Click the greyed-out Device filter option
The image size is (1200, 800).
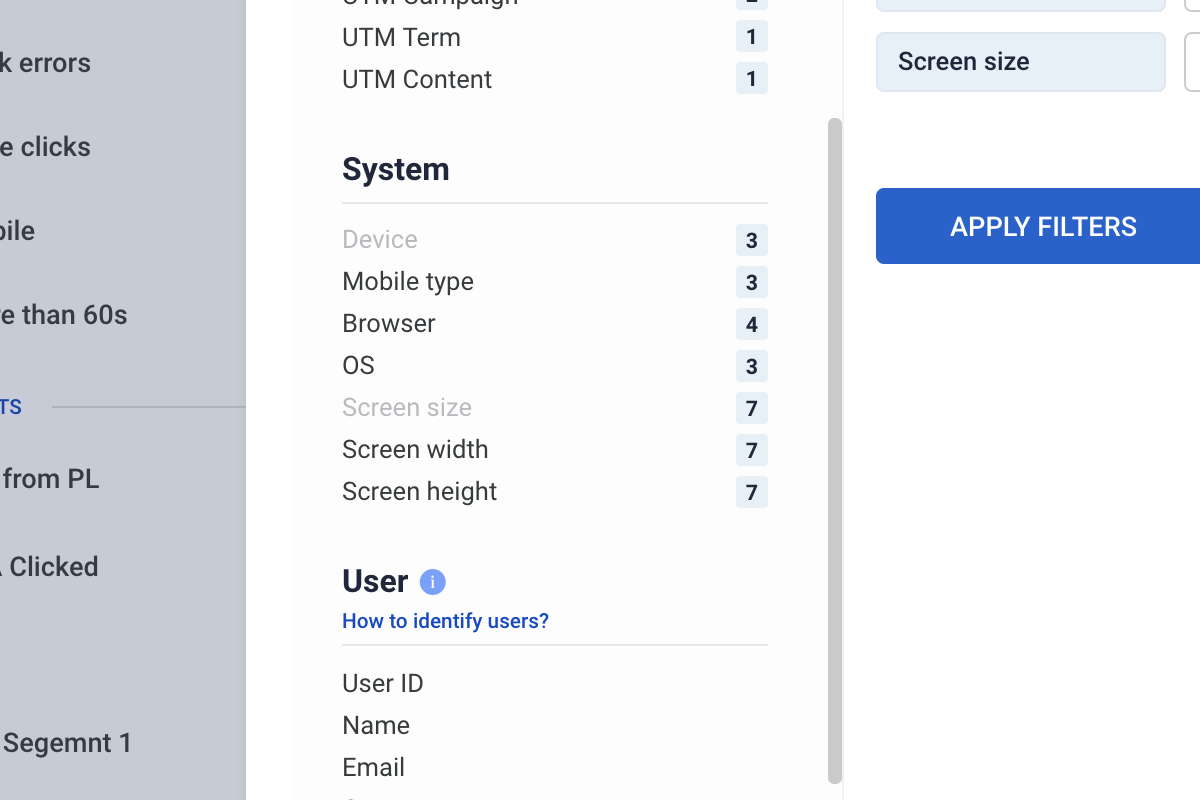tap(380, 240)
